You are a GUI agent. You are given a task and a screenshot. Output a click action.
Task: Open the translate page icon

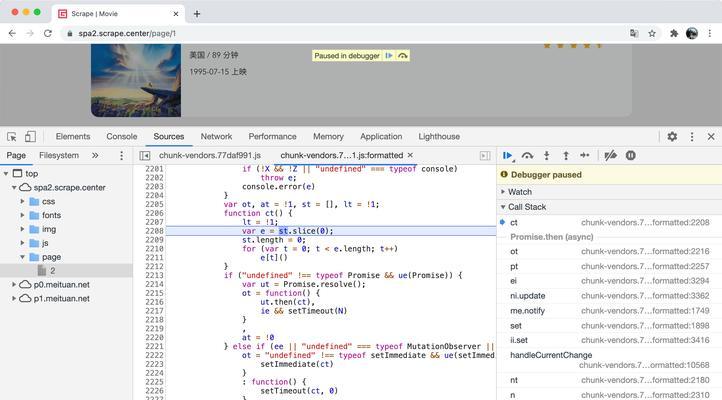pos(634,33)
